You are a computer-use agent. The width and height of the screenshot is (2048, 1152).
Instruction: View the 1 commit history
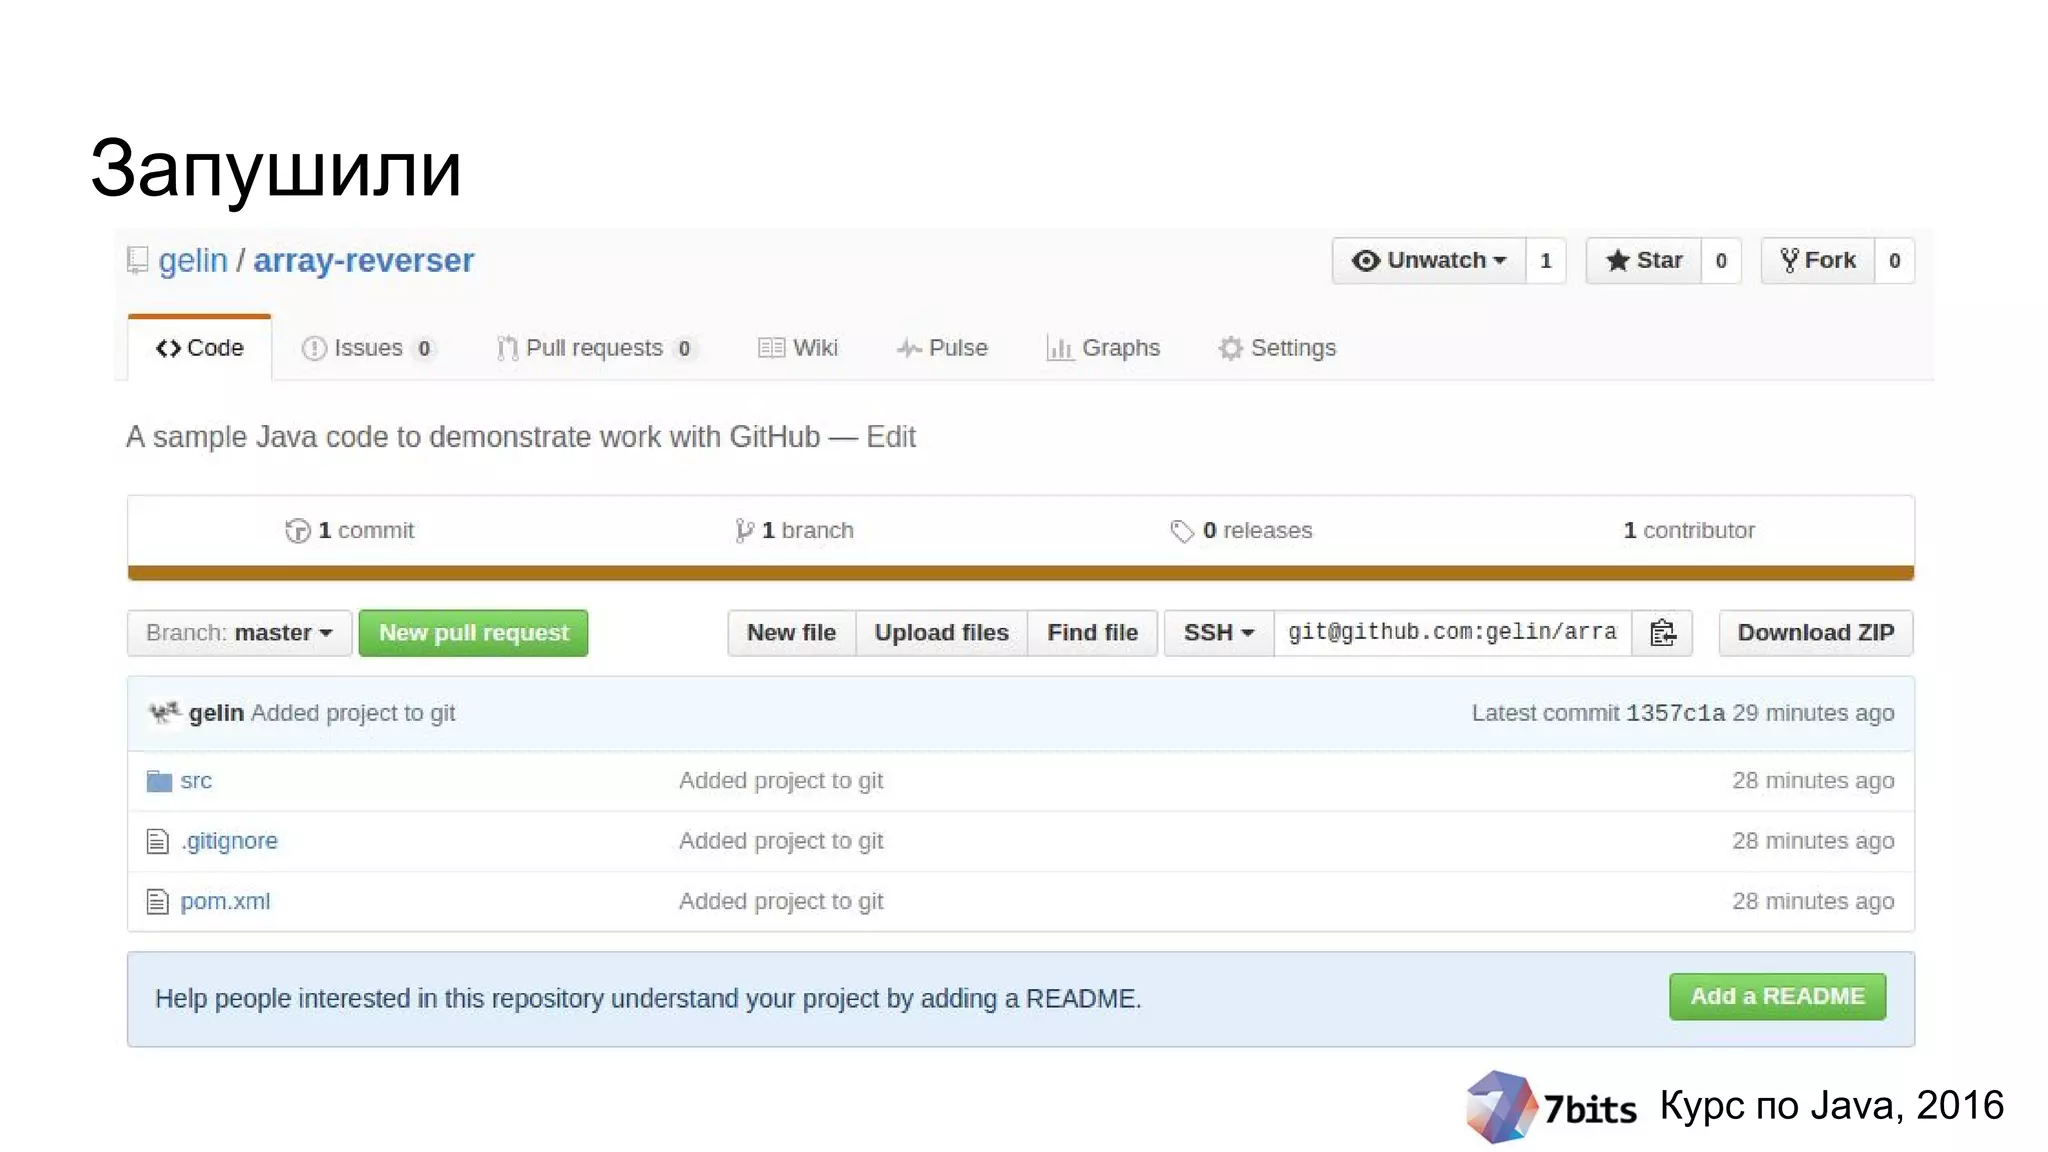tap(350, 531)
